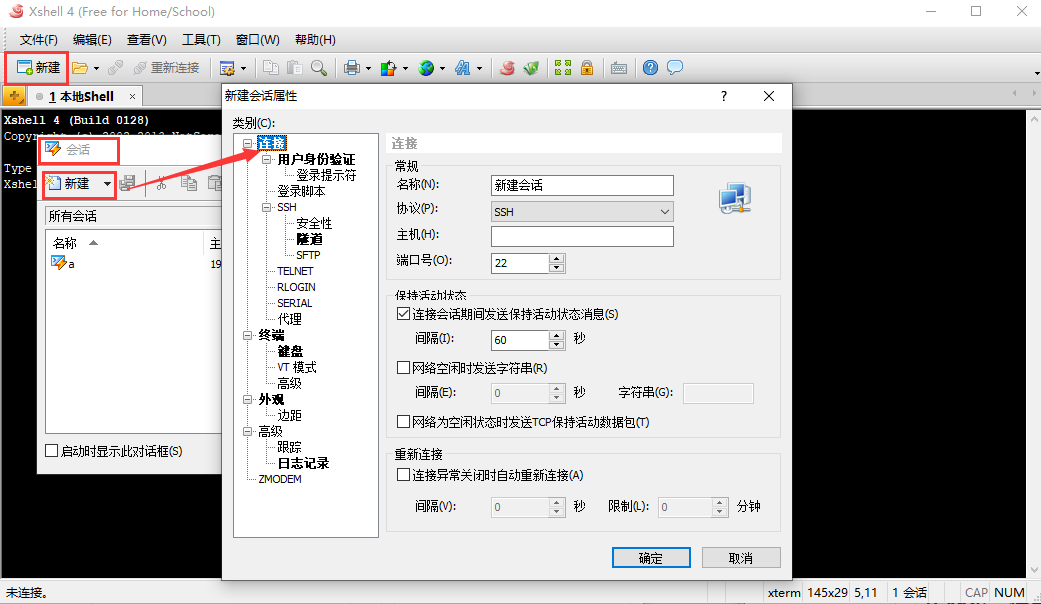Image resolution: width=1041 pixels, height=604 pixels.
Task: Launch the red swirl Xftp icon
Action: (x=507, y=68)
